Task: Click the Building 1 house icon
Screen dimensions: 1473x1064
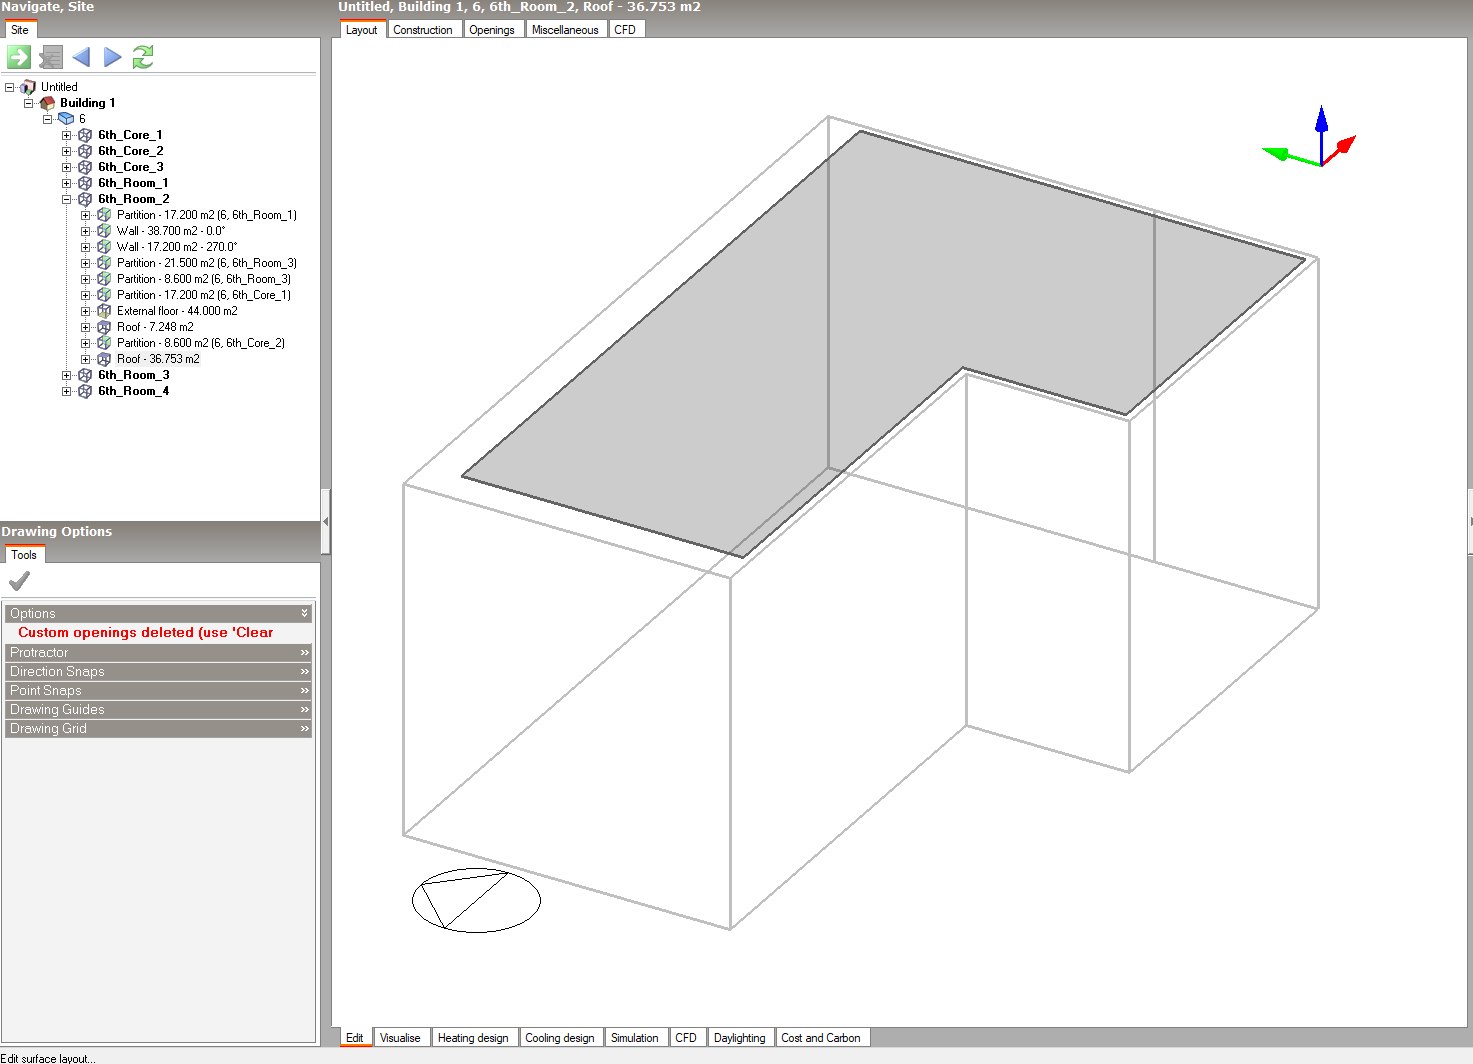Action: (x=47, y=103)
